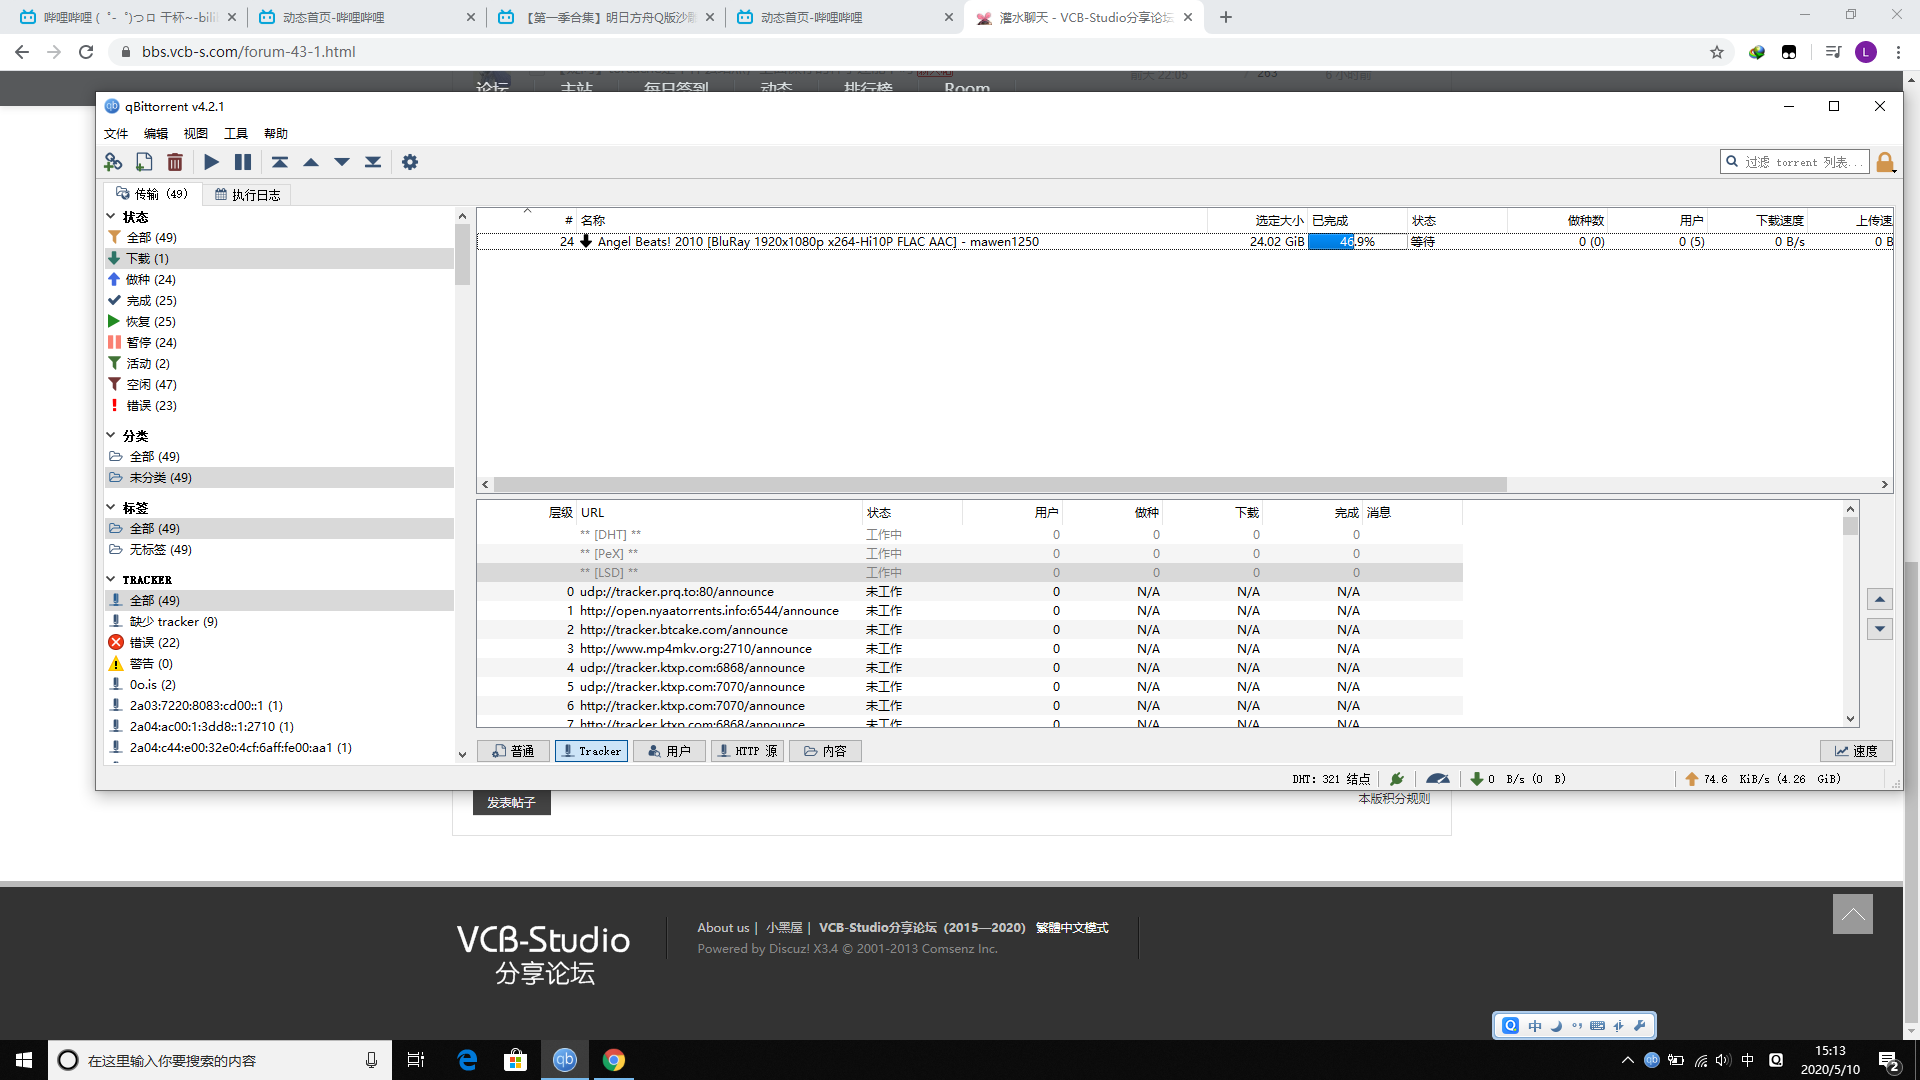Click the add torrent link icon
Screen dimensions: 1920x1080
click(x=113, y=162)
